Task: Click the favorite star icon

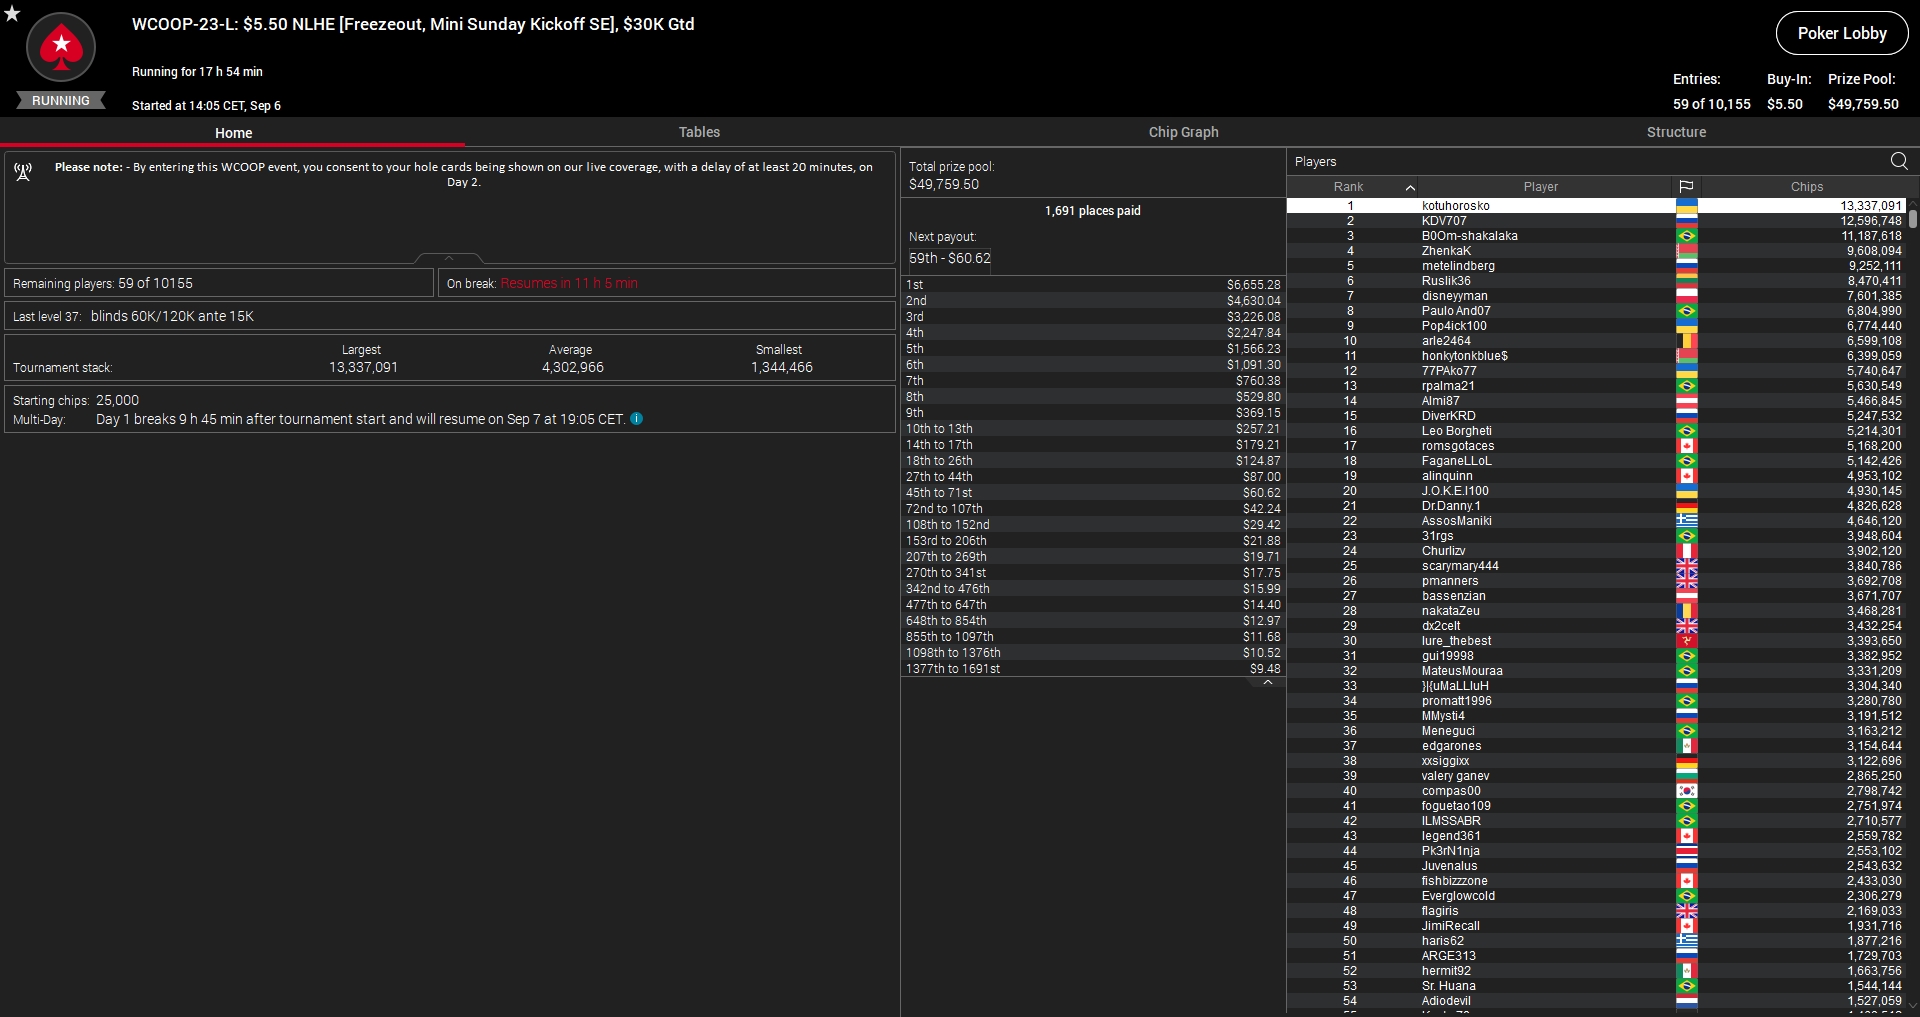Action: coord(12,13)
